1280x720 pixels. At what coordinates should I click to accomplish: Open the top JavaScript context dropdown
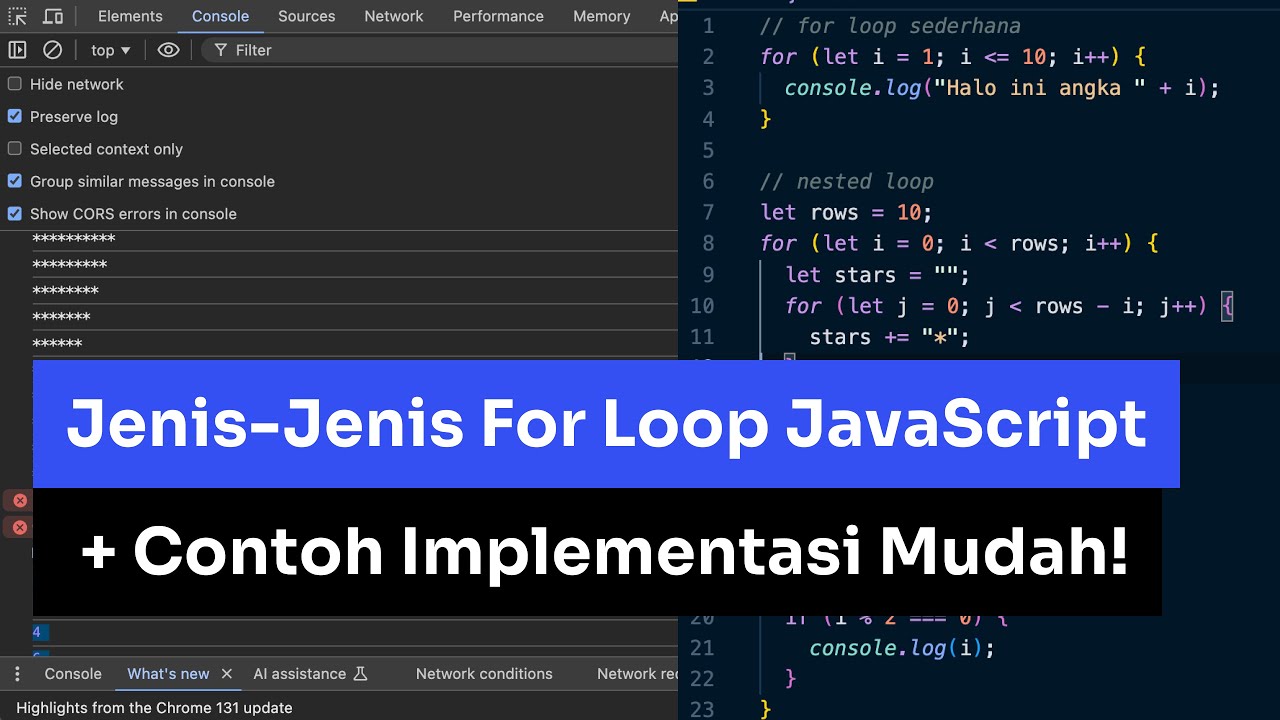tap(110, 50)
